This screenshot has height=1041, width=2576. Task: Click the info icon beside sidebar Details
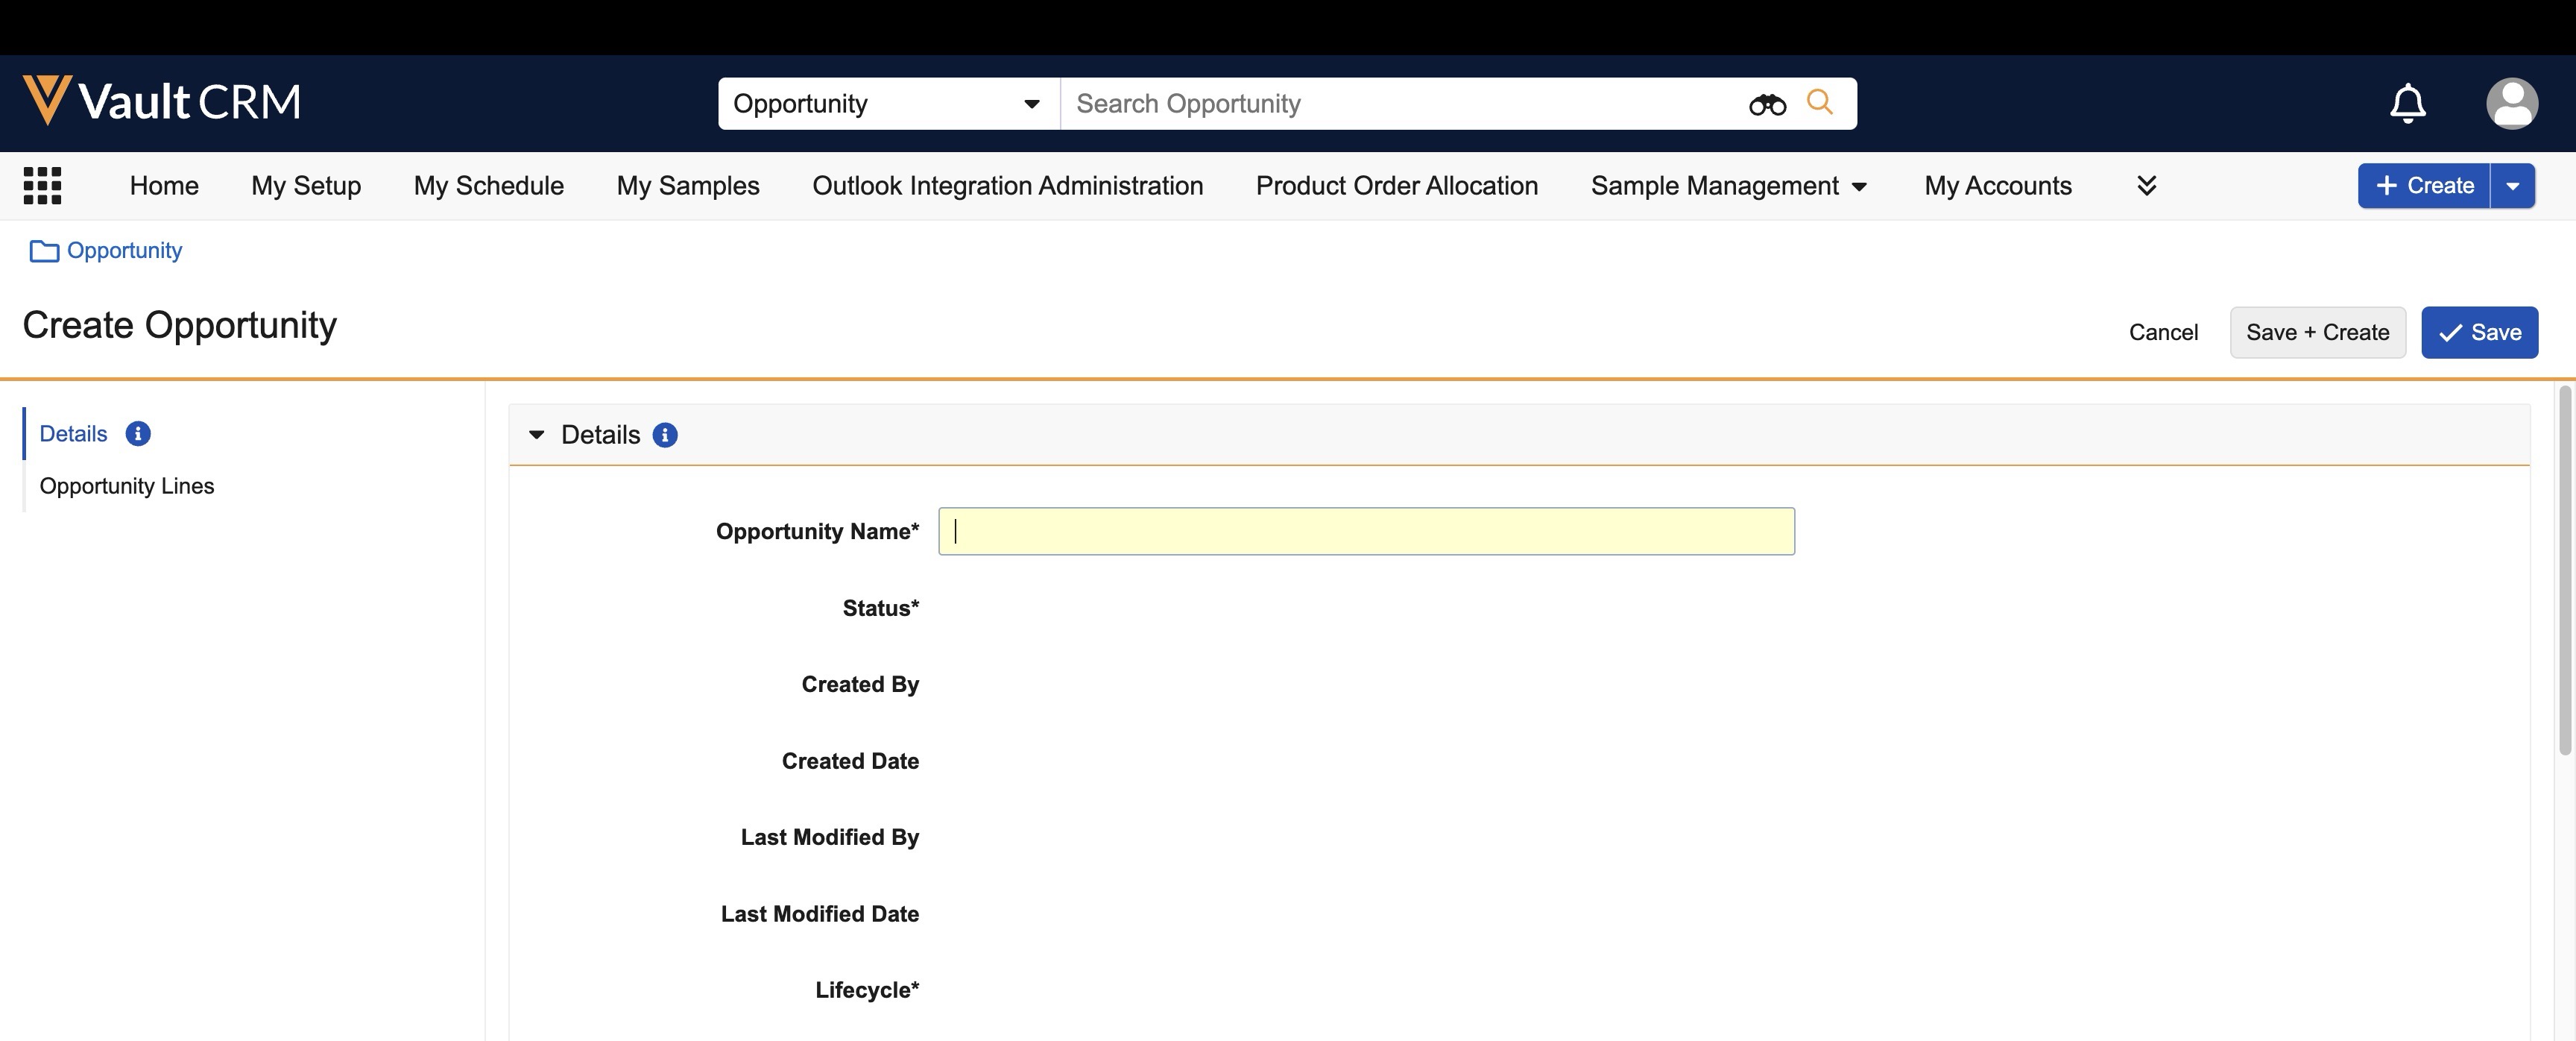[x=138, y=434]
